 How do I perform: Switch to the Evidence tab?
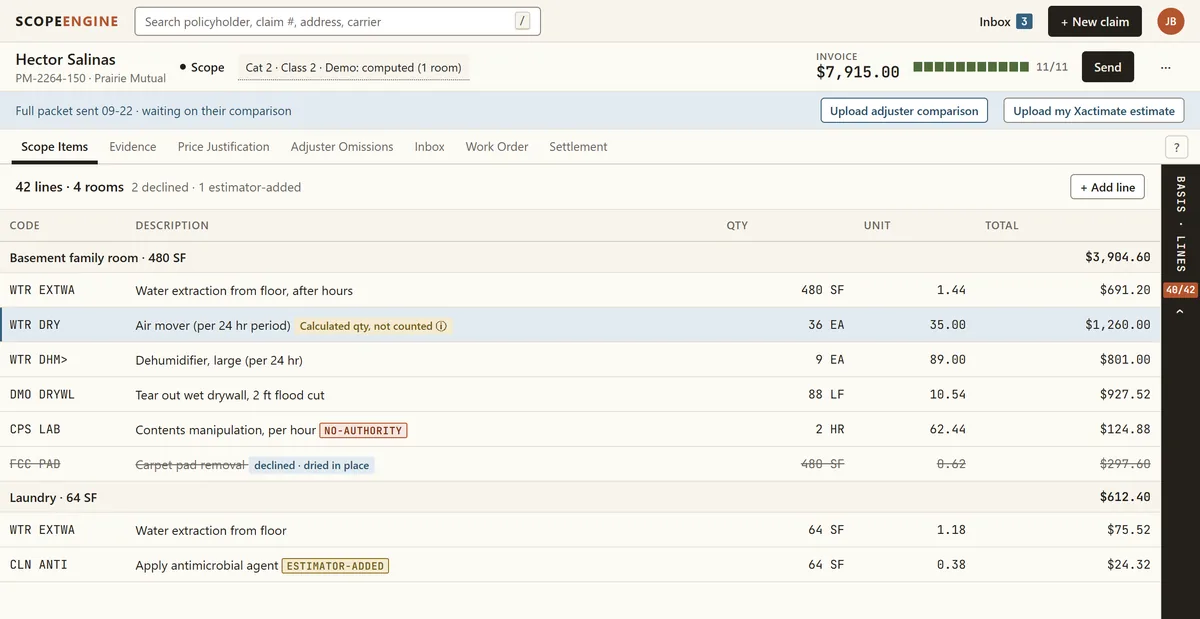tap(133, 147)
